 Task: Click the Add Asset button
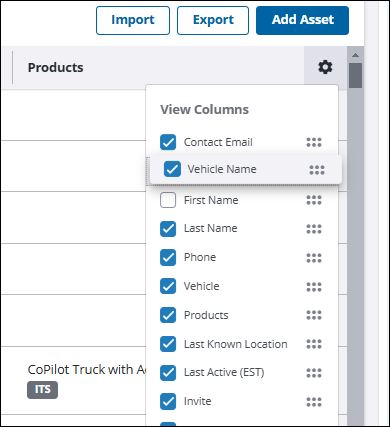[302, 20]
